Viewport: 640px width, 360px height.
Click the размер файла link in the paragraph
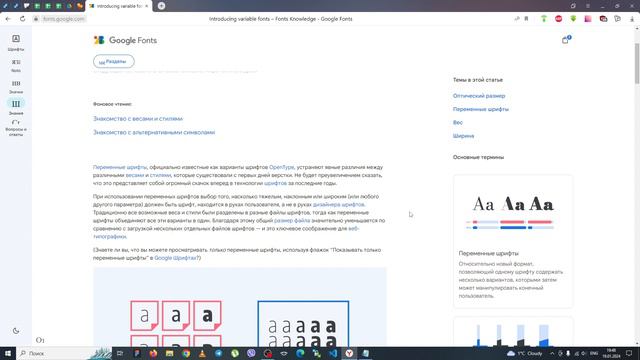click(292, 220)
